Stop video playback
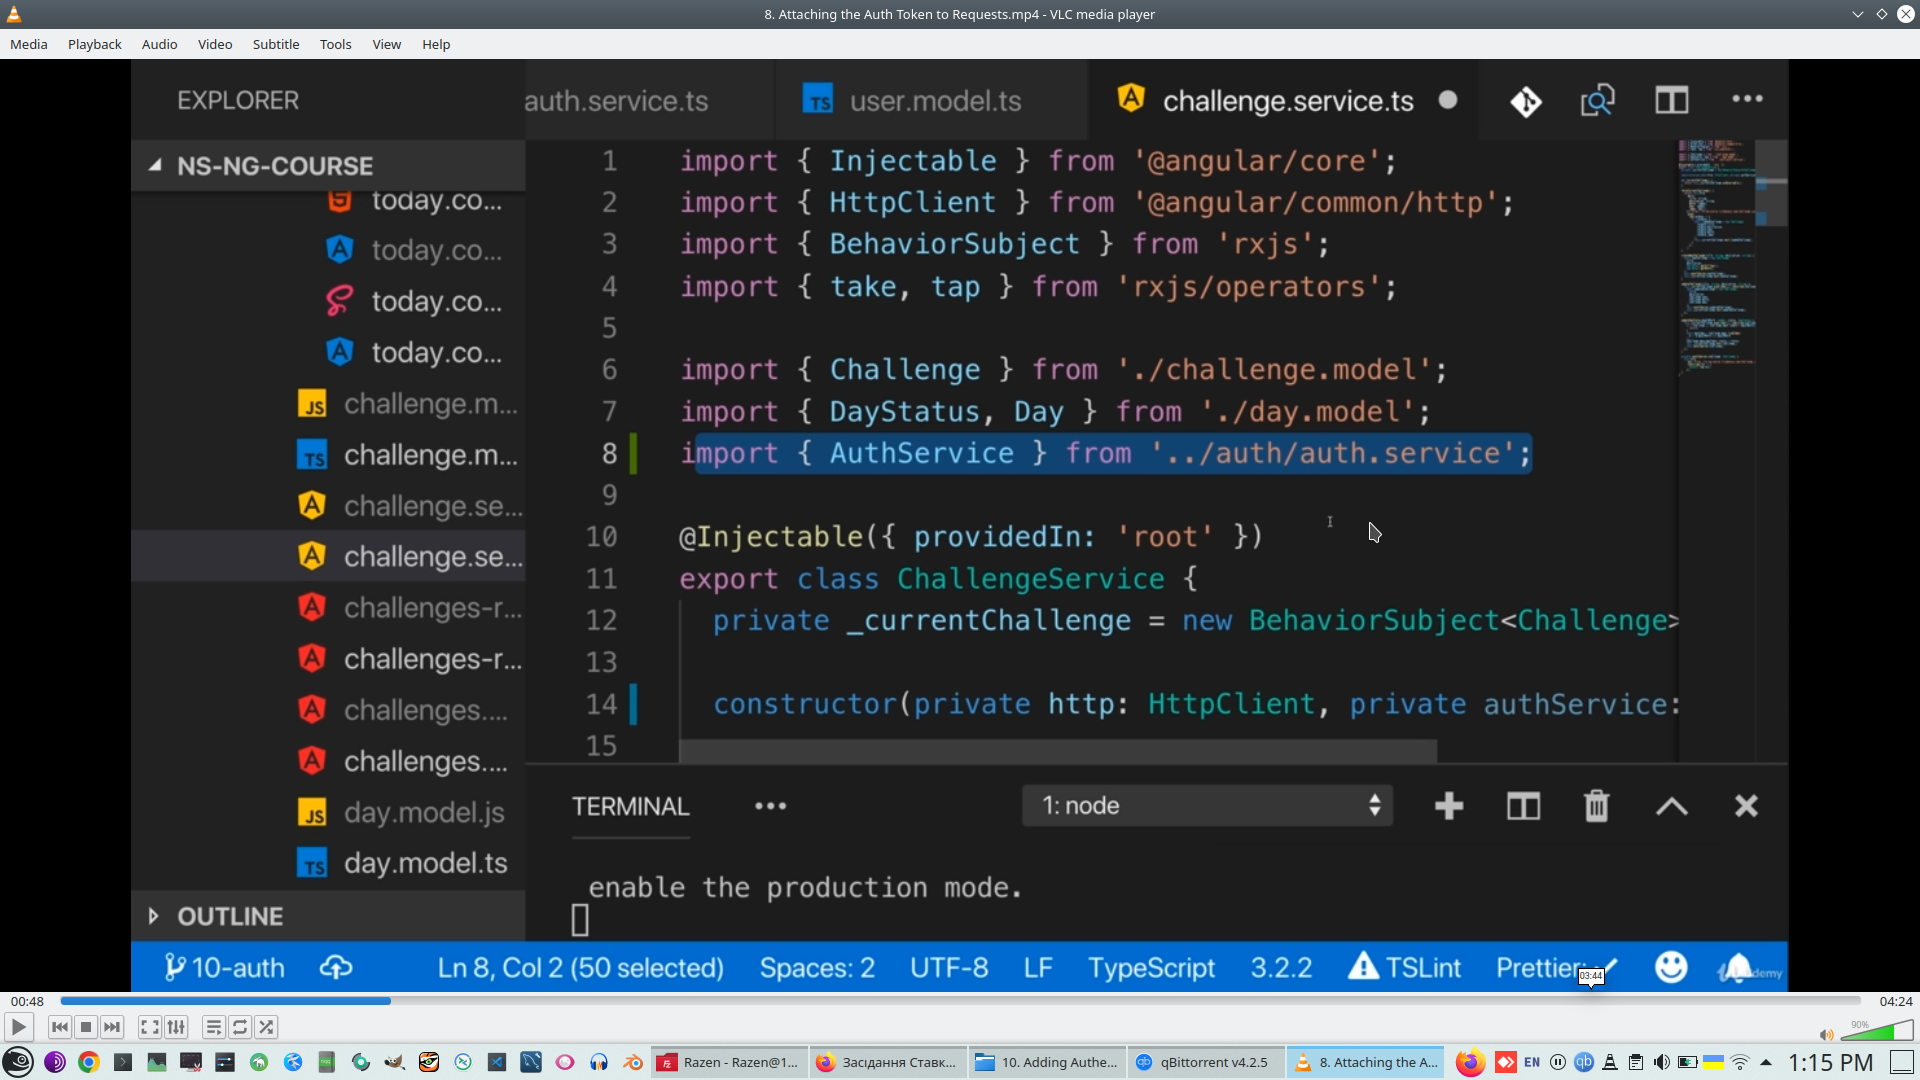Image resolution: width=1920 pixels, height=1080 pixels. [x=86, y=1027]
